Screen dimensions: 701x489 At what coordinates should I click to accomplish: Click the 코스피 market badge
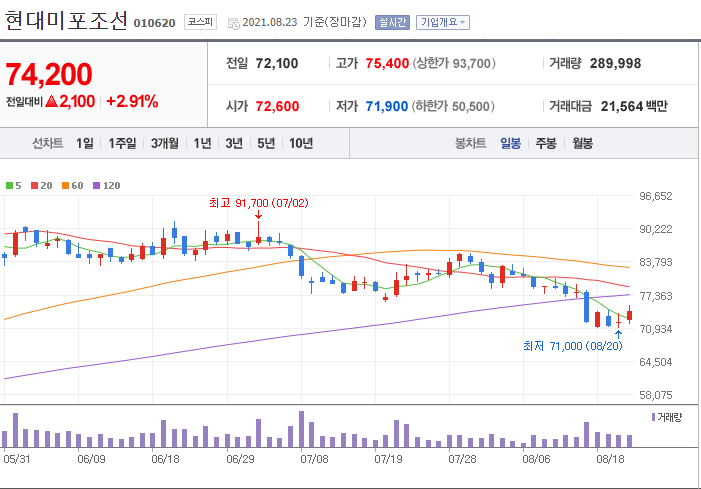click(x=200, y=22)
